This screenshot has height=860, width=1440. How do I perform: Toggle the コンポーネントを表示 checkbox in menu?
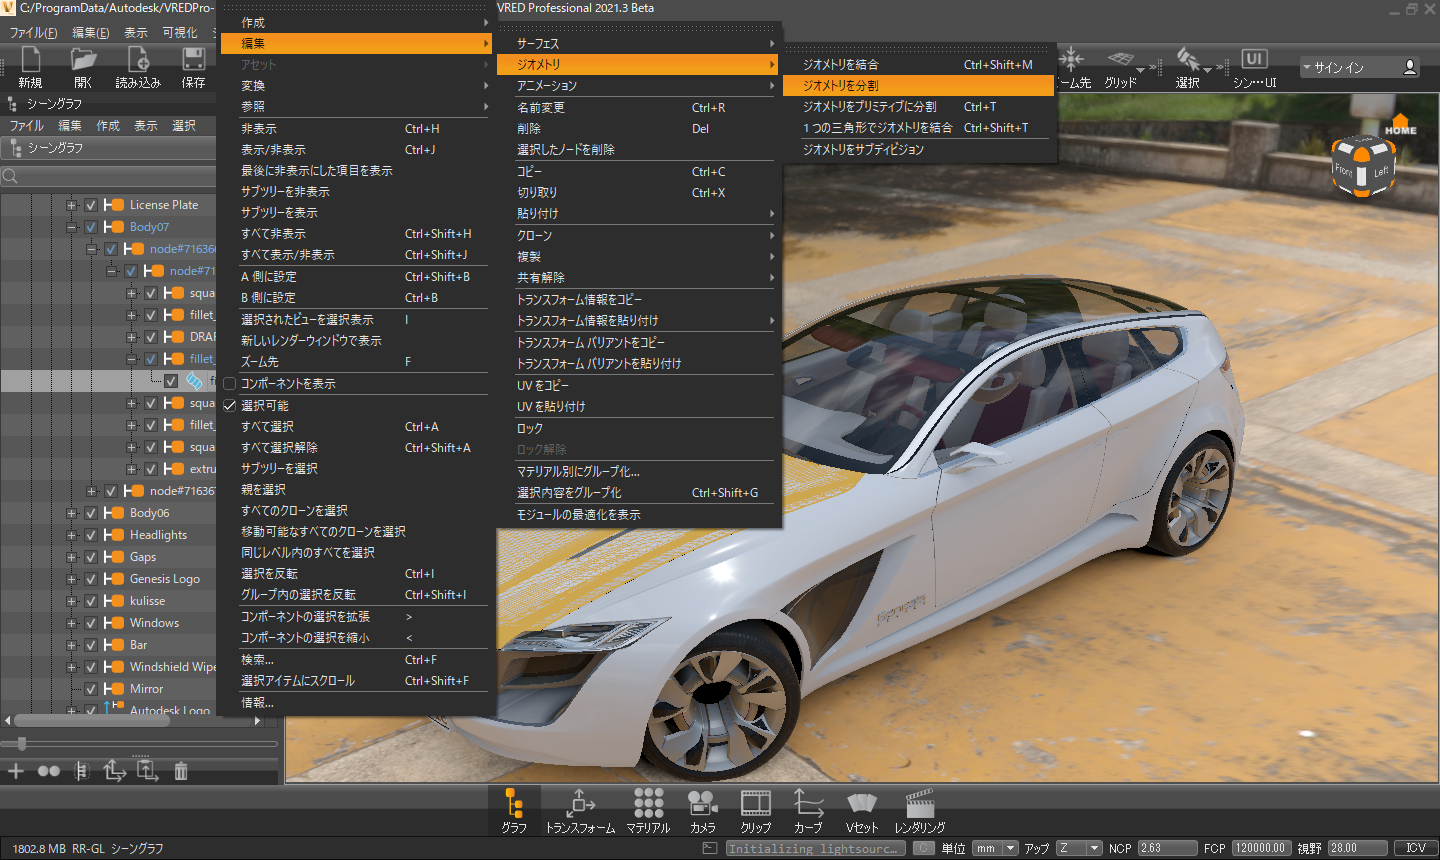230,384
